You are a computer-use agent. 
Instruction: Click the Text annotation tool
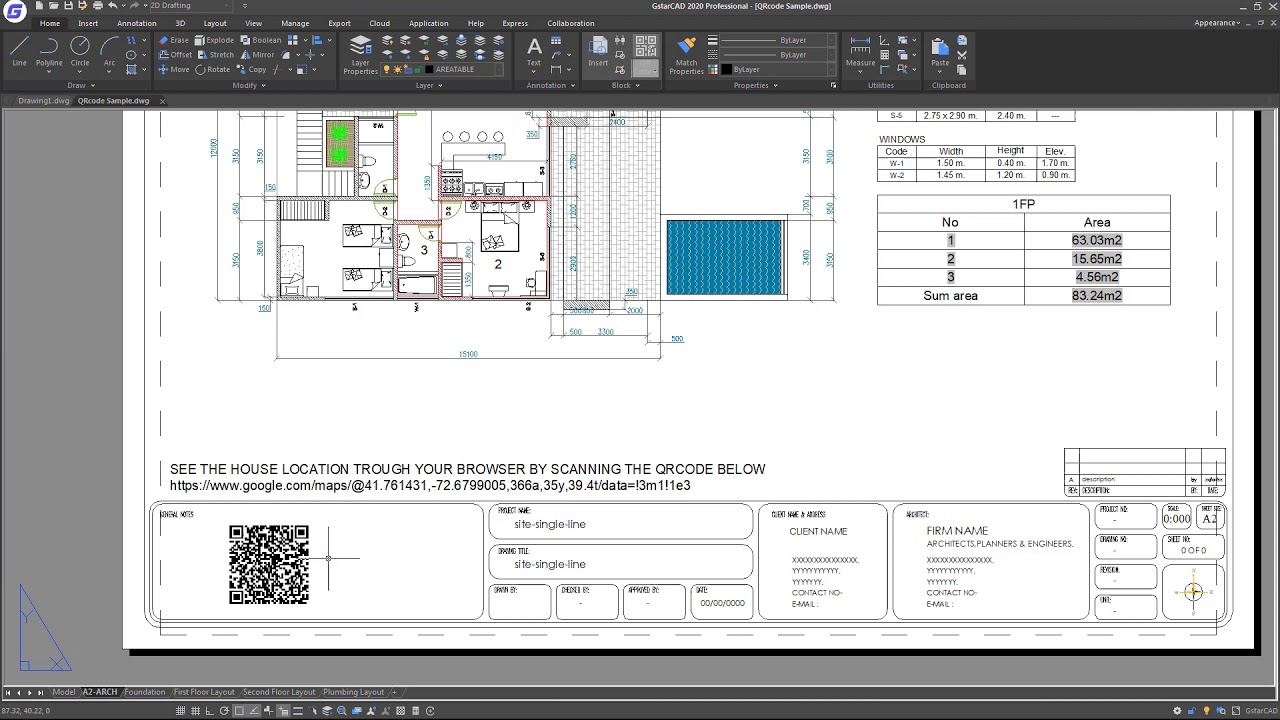(x=534, y=52)
